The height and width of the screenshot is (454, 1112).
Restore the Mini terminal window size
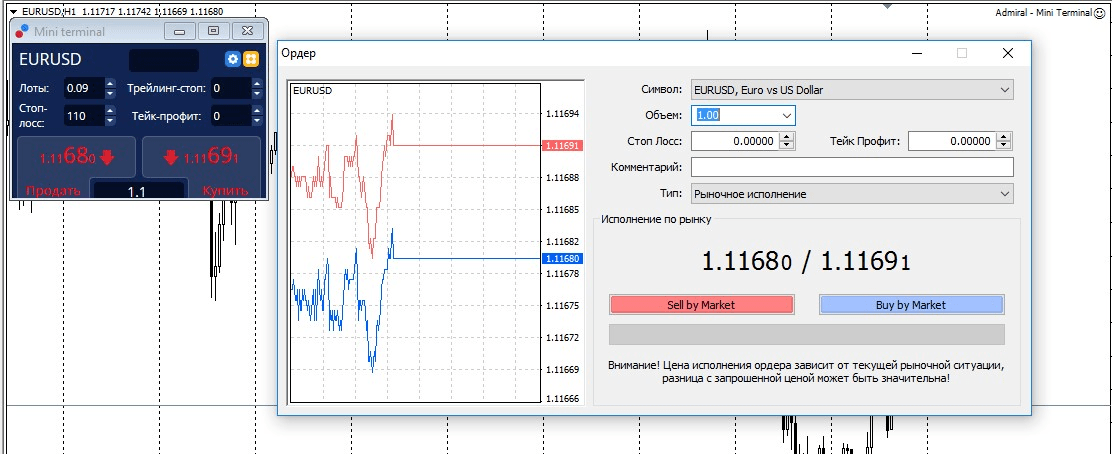[213, 31]
